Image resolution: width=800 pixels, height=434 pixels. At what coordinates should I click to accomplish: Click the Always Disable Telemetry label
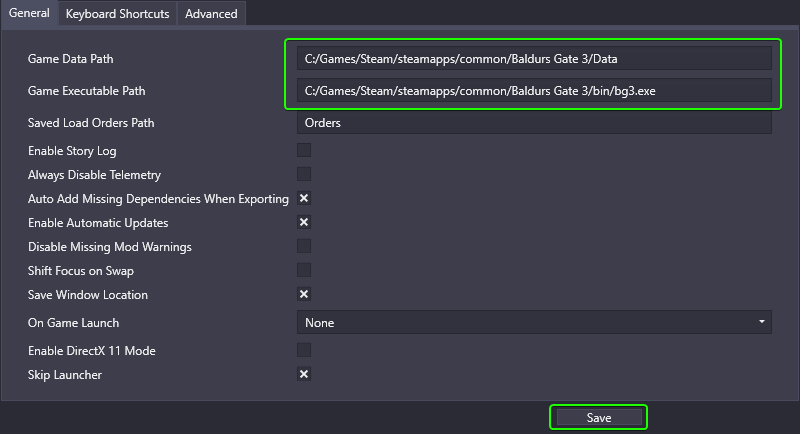tap(94, 175)
